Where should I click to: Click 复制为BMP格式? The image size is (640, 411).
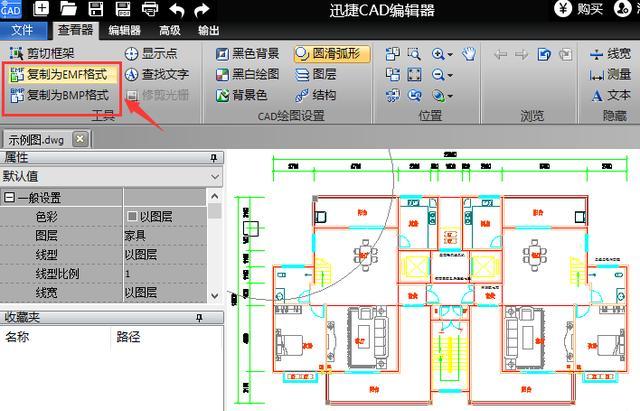pos(60,95)
